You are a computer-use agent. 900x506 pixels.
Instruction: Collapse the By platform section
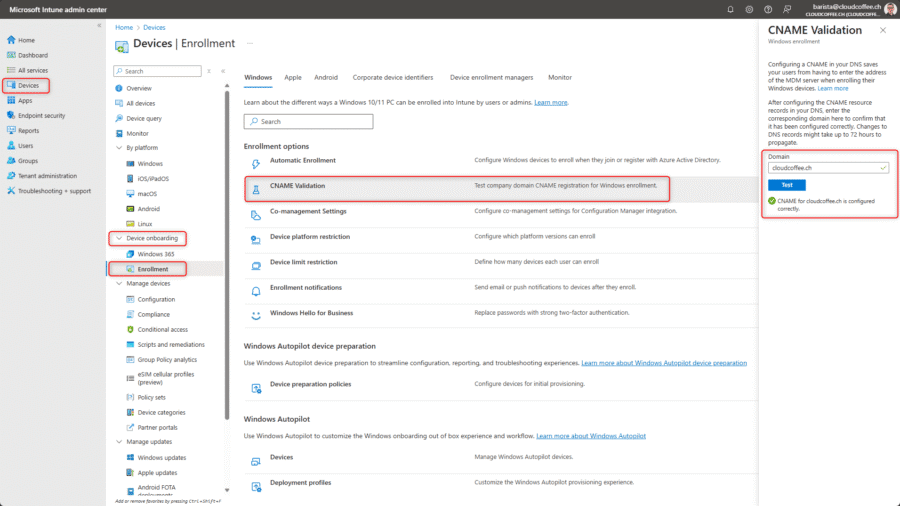[x=119, y=147]
